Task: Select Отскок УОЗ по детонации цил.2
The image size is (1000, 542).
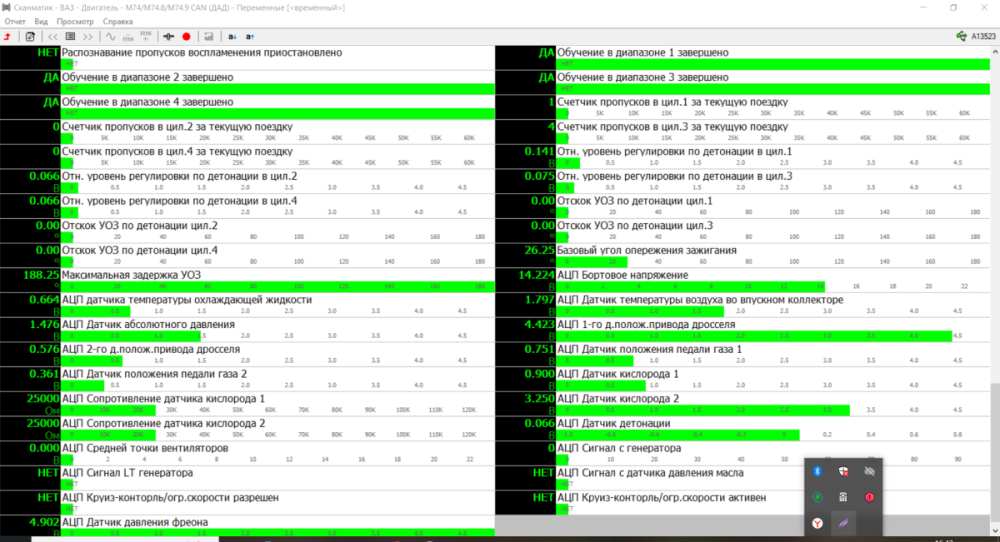Action: (x=247, y=231)
